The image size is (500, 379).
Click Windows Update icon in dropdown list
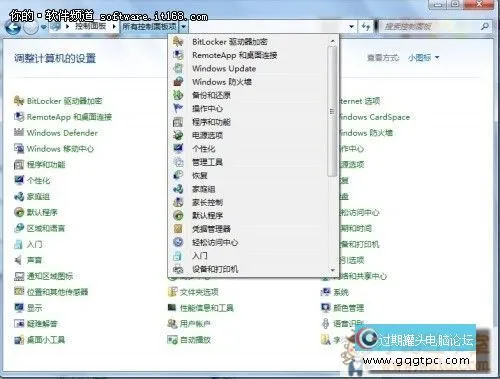[x=178, y=68]
